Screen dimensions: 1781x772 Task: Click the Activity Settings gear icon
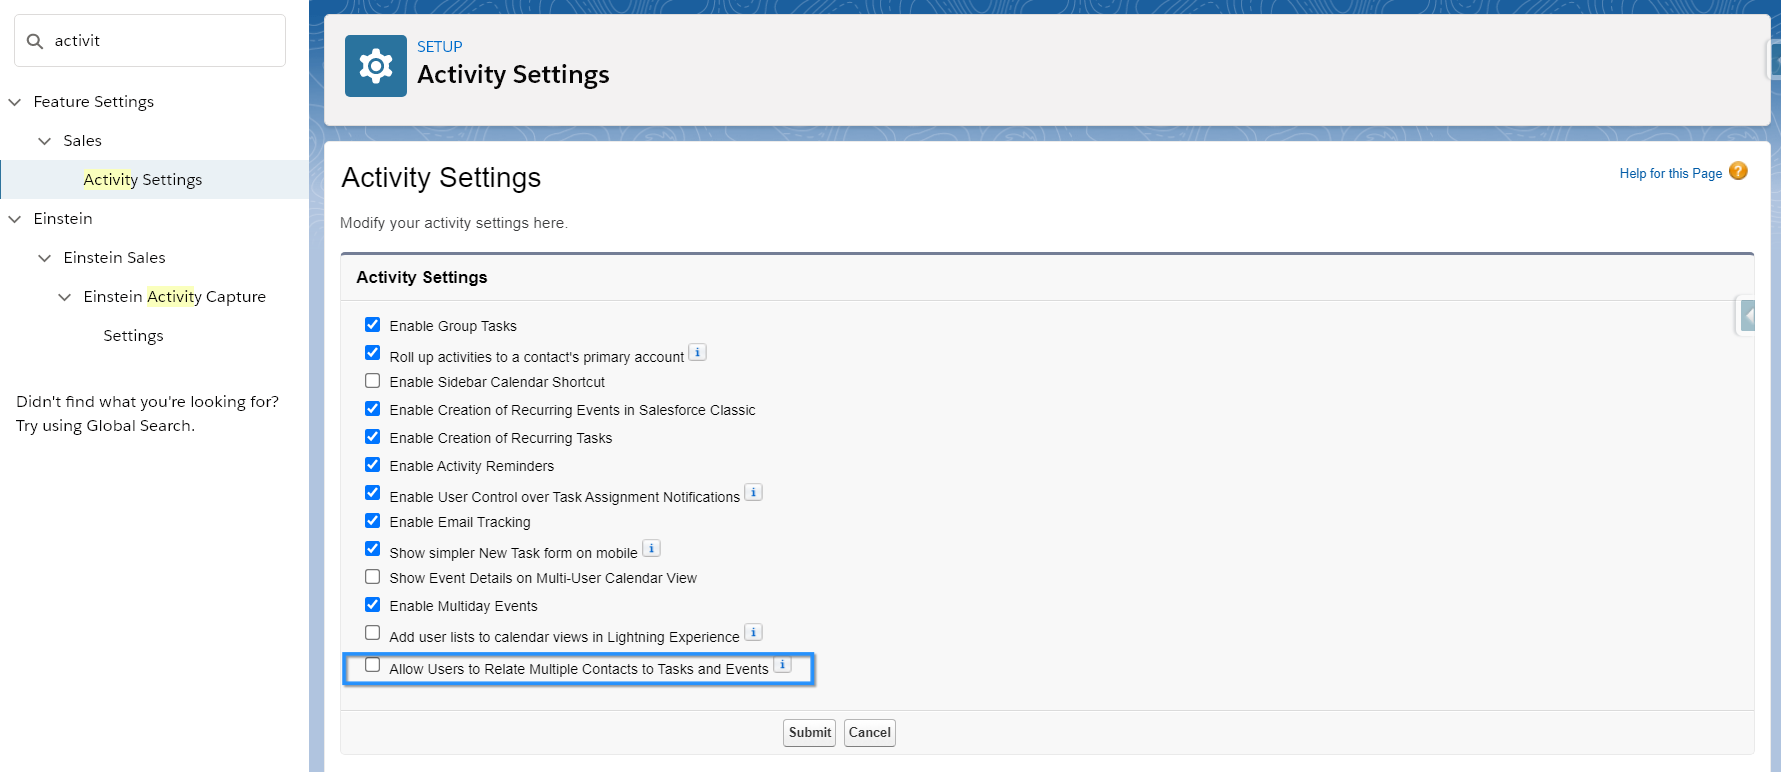click(x=375, y=66)
